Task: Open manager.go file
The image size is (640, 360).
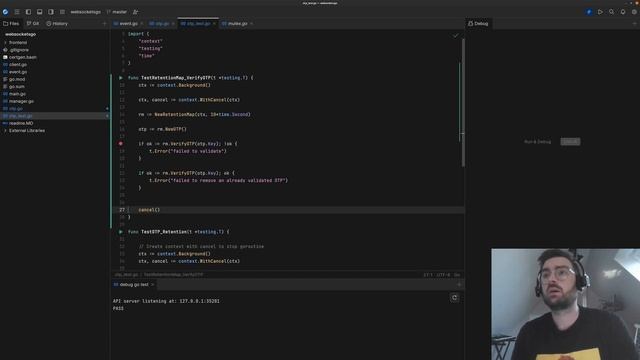Action: [x=21, y=101]
